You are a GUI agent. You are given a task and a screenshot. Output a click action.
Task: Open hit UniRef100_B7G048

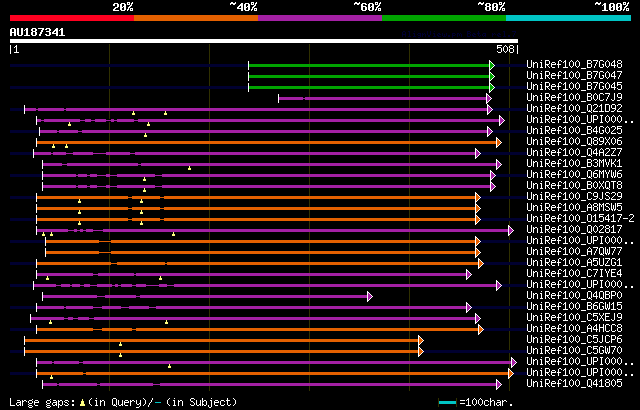(574, 64)
